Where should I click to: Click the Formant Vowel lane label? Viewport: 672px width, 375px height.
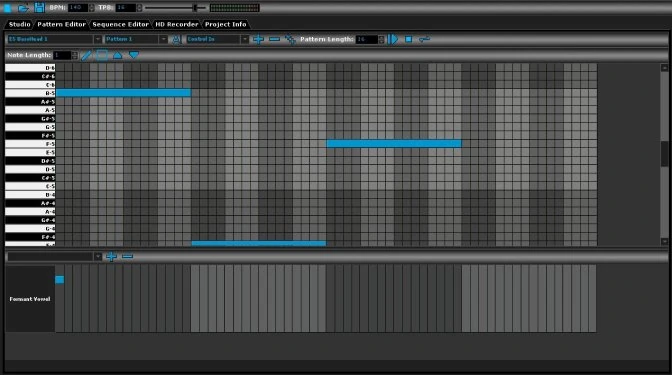tap(30, 299)
